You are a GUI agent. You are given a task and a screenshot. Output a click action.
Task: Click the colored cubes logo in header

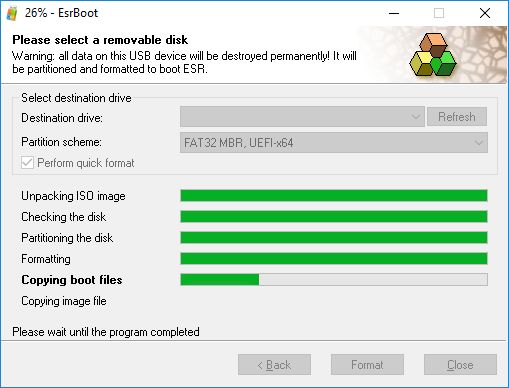point(432,55)
